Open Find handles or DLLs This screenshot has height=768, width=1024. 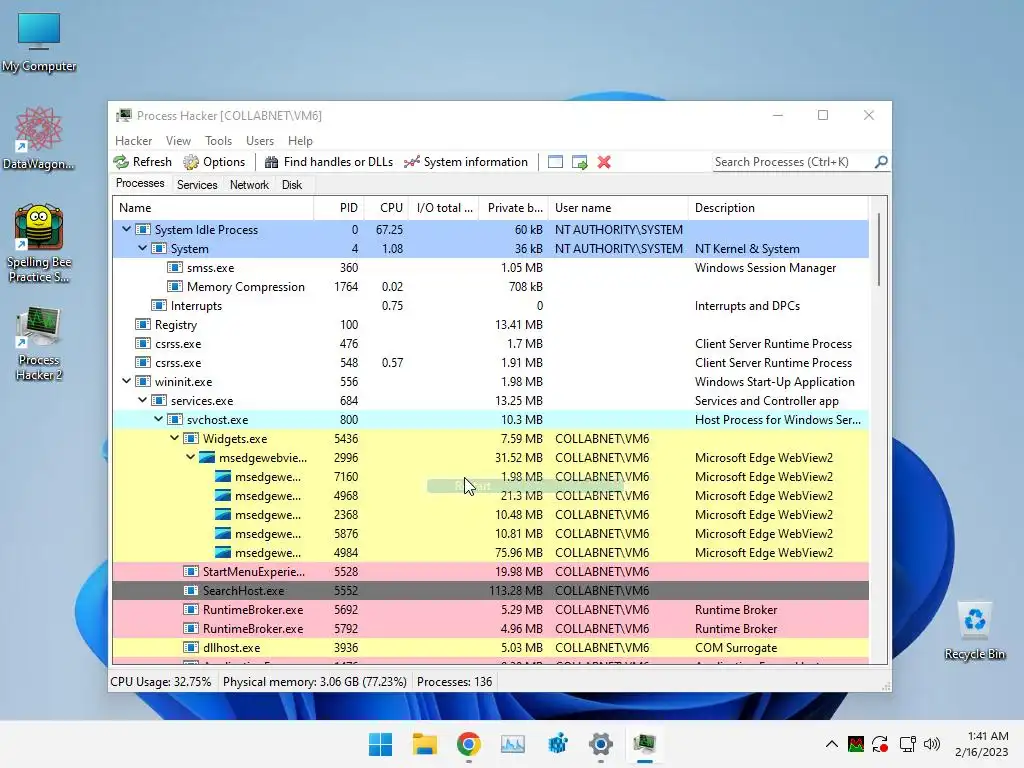coord(328,162)
